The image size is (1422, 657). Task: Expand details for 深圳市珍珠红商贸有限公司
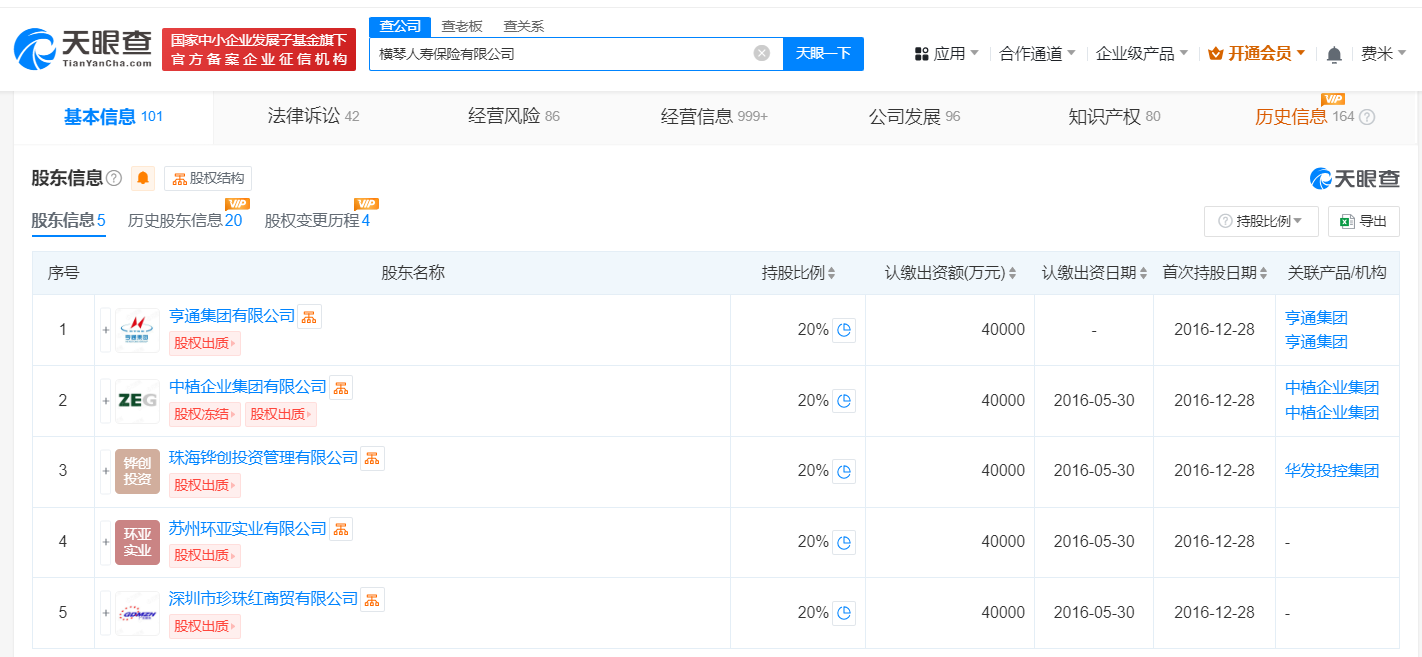[x=105, y=612]
